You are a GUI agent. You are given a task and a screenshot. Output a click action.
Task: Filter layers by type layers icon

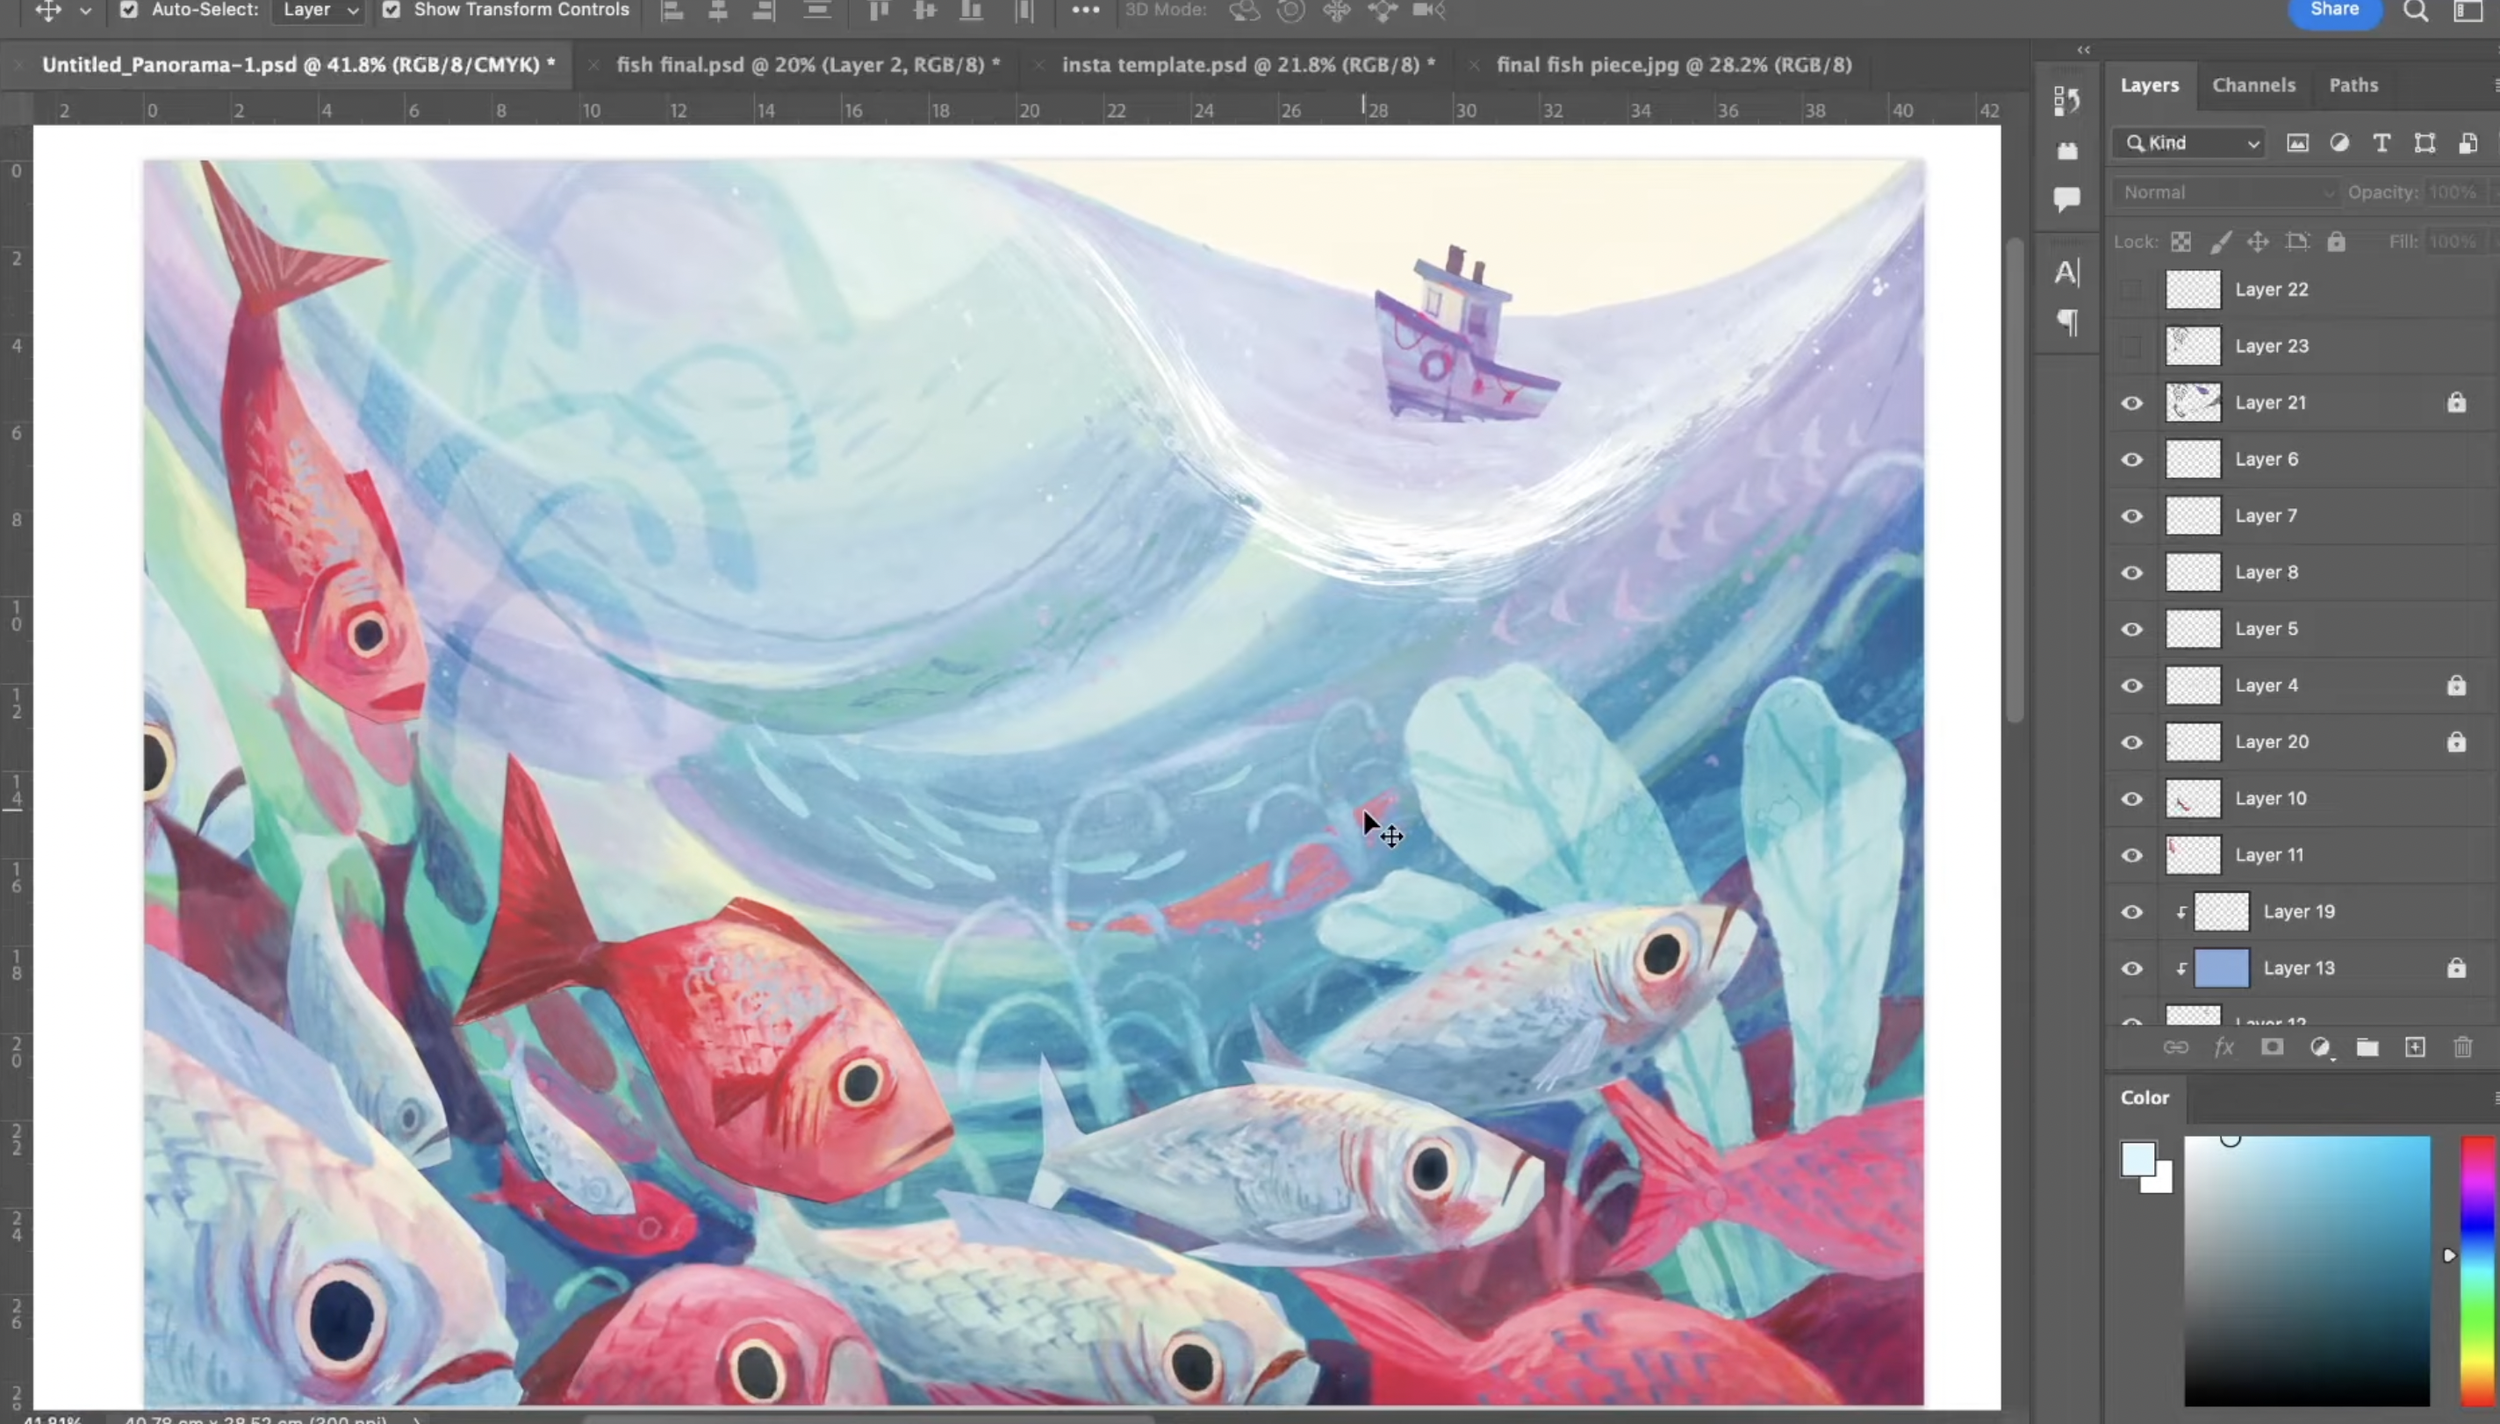click(2381, 143)
